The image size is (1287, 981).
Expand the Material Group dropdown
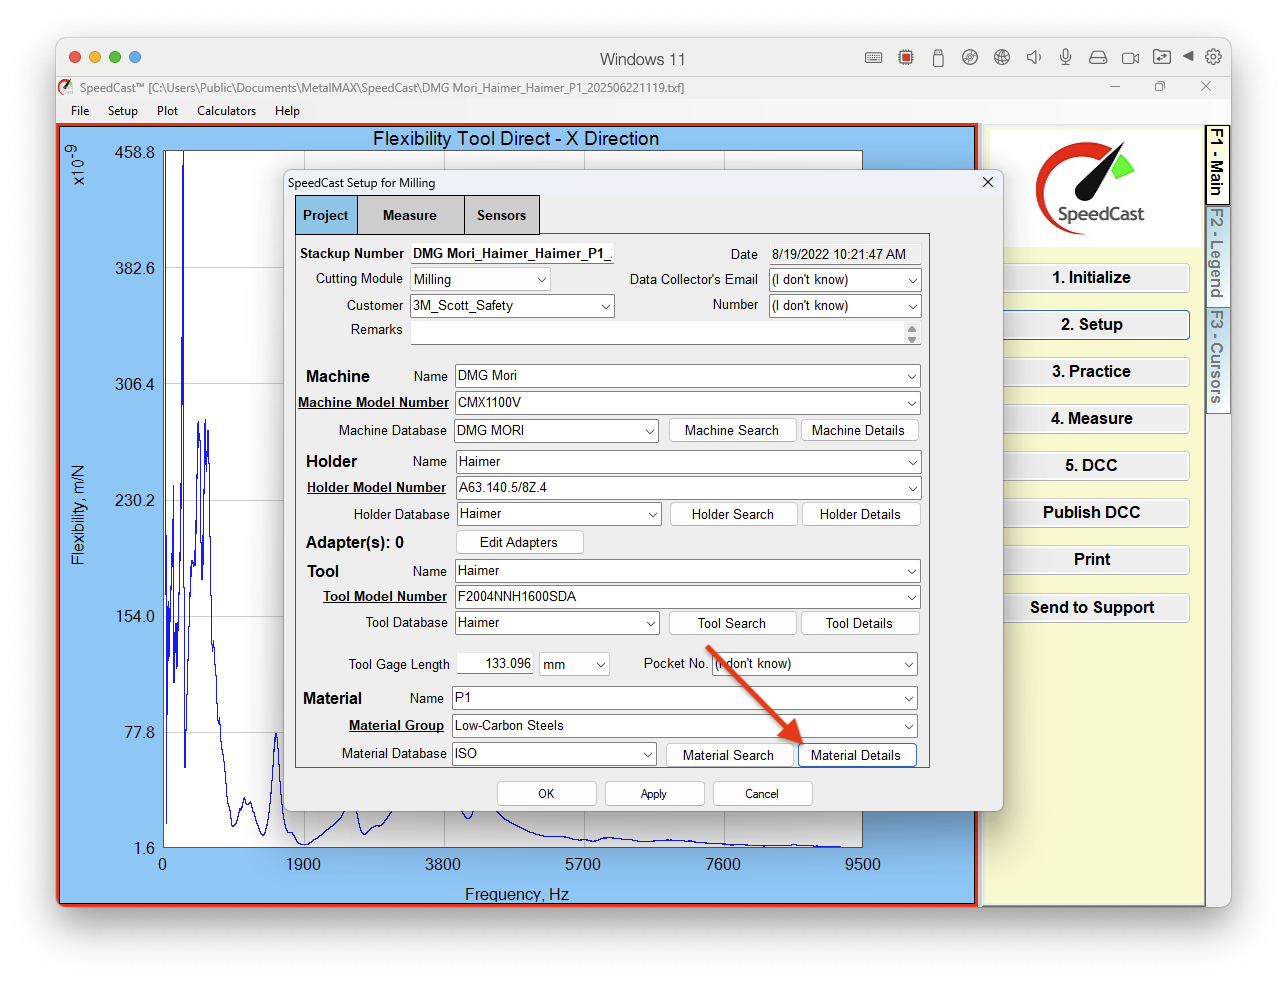908,726
